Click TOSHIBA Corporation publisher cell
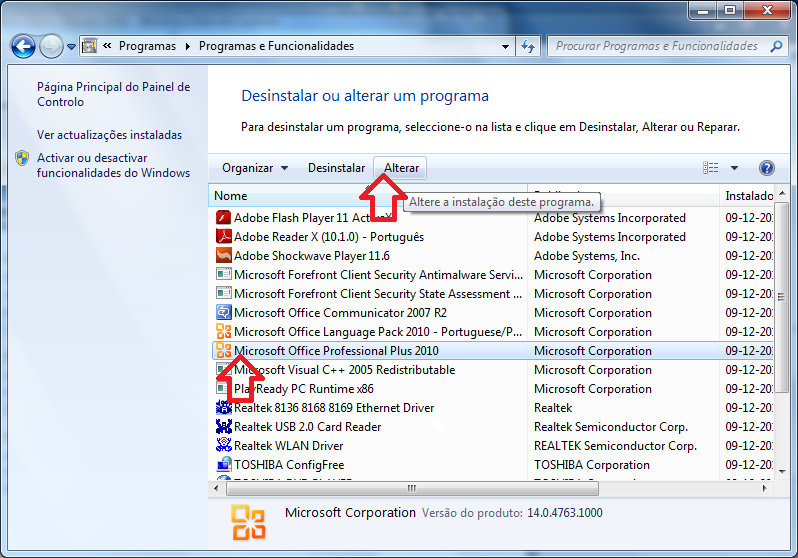The image size is (798, 558). click(592, 465)
